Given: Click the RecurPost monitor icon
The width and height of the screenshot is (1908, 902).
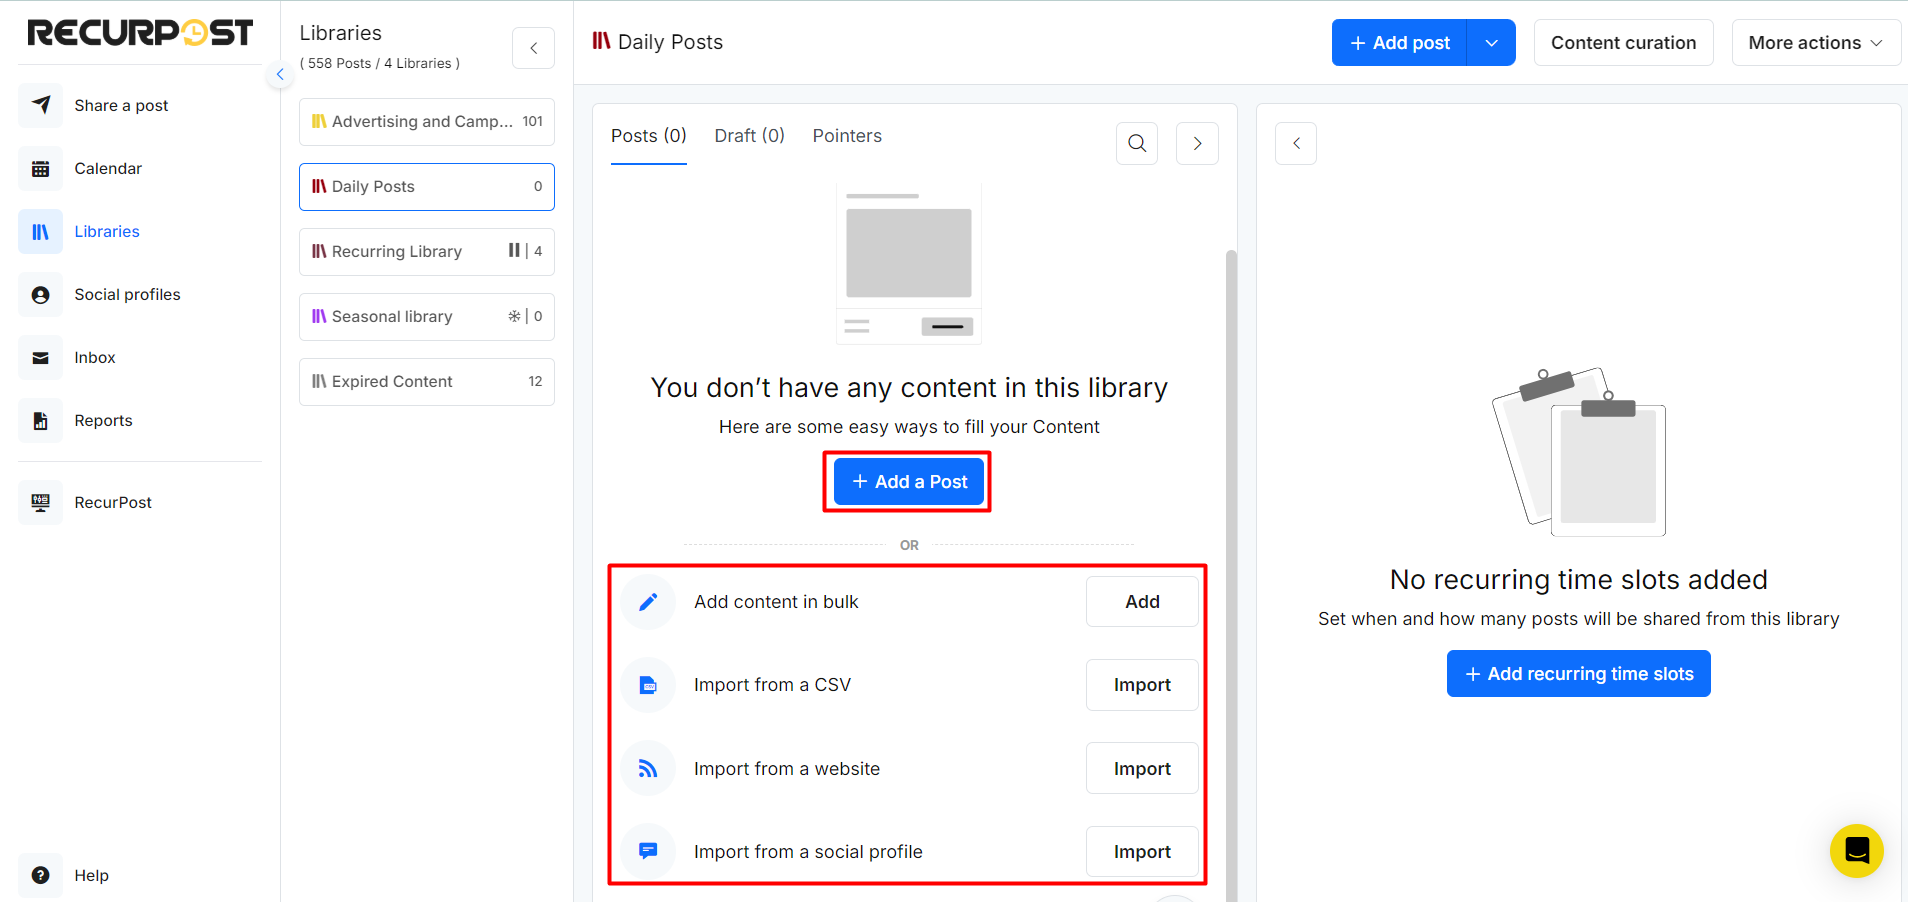Looking at the screenshot, I should (x=41, y=502).
